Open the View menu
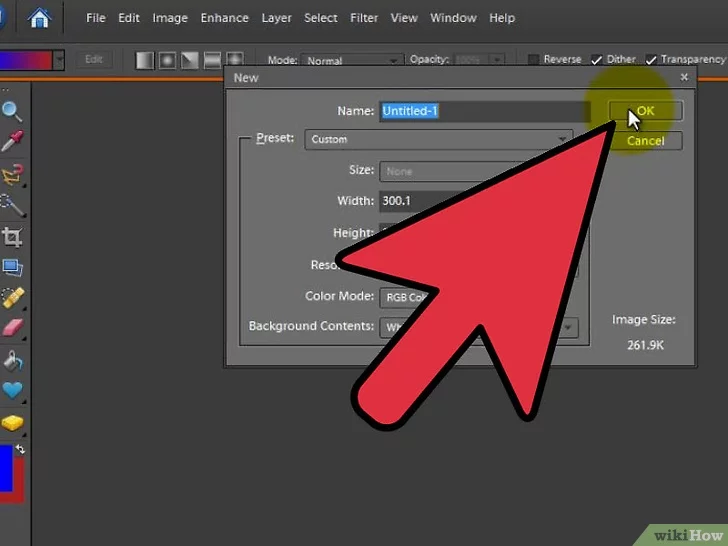Image resolution: width=728 pixels, height=546 pixels. tap(404, 18)
